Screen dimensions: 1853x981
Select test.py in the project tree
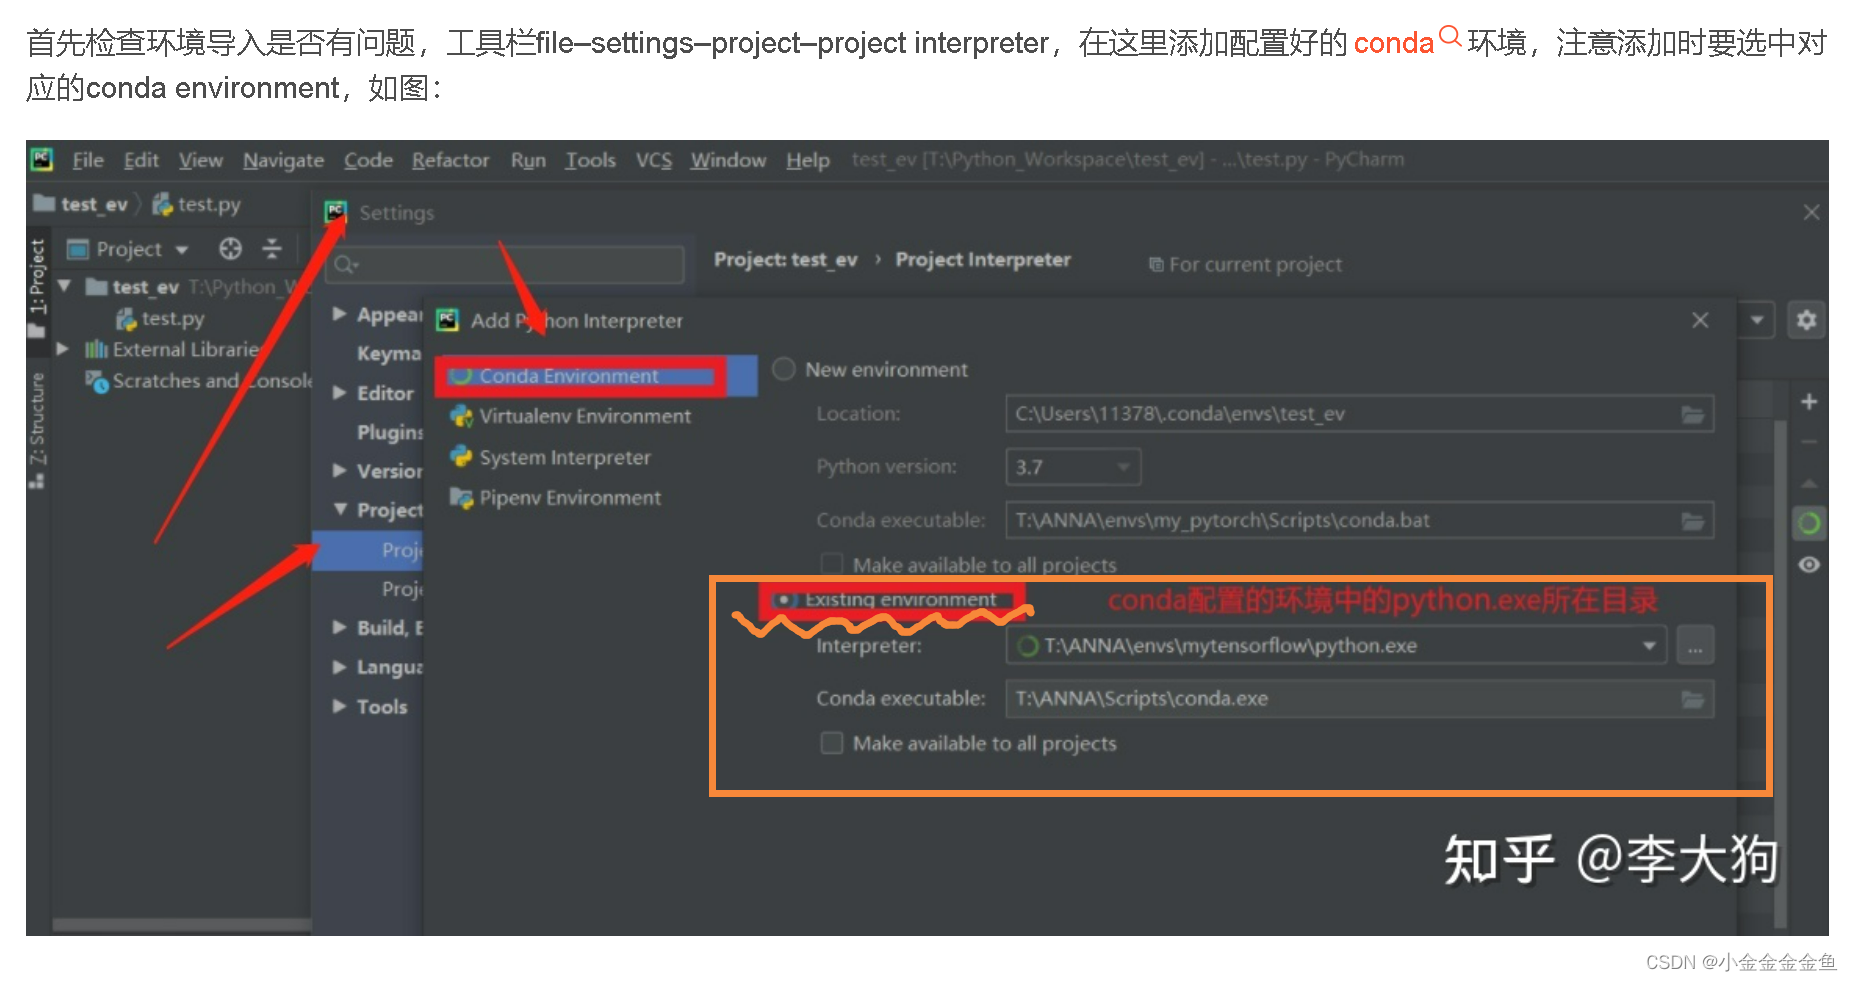(x=161, y=318)
